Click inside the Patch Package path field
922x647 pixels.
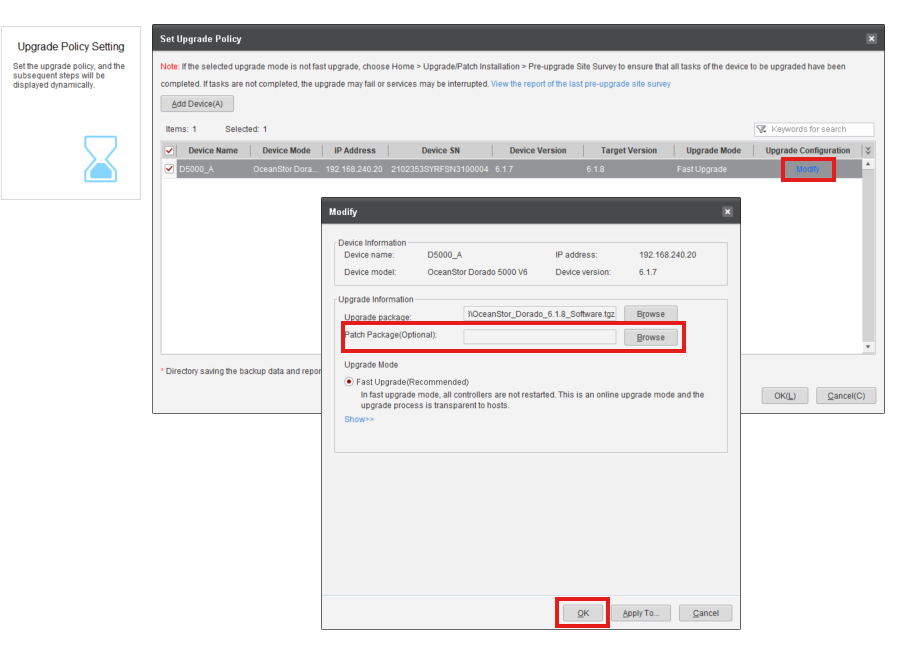pyautogui.click(x=539, y=337)
